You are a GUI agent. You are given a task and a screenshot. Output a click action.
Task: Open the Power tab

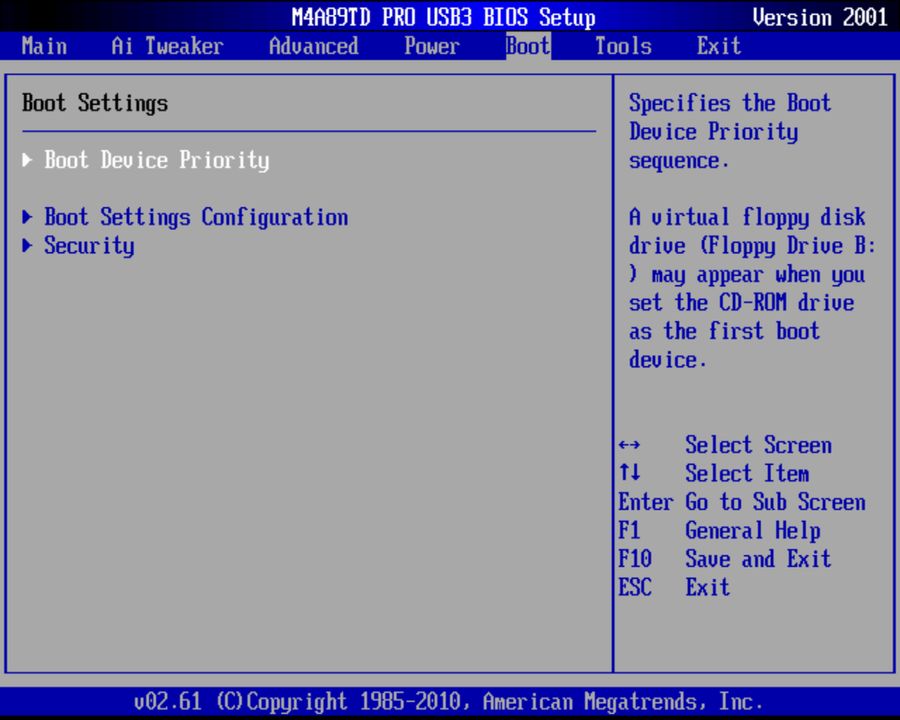[431, 46]
